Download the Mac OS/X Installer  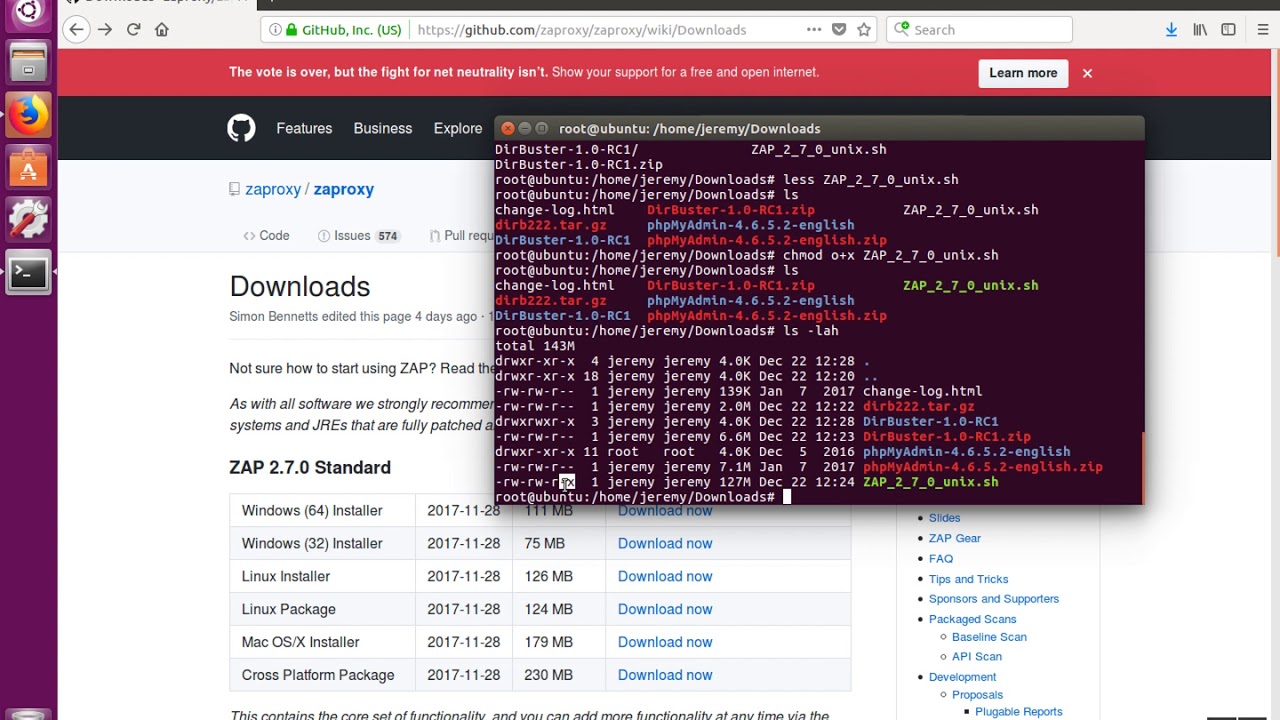pyautogui.click(x=665, y=642)
